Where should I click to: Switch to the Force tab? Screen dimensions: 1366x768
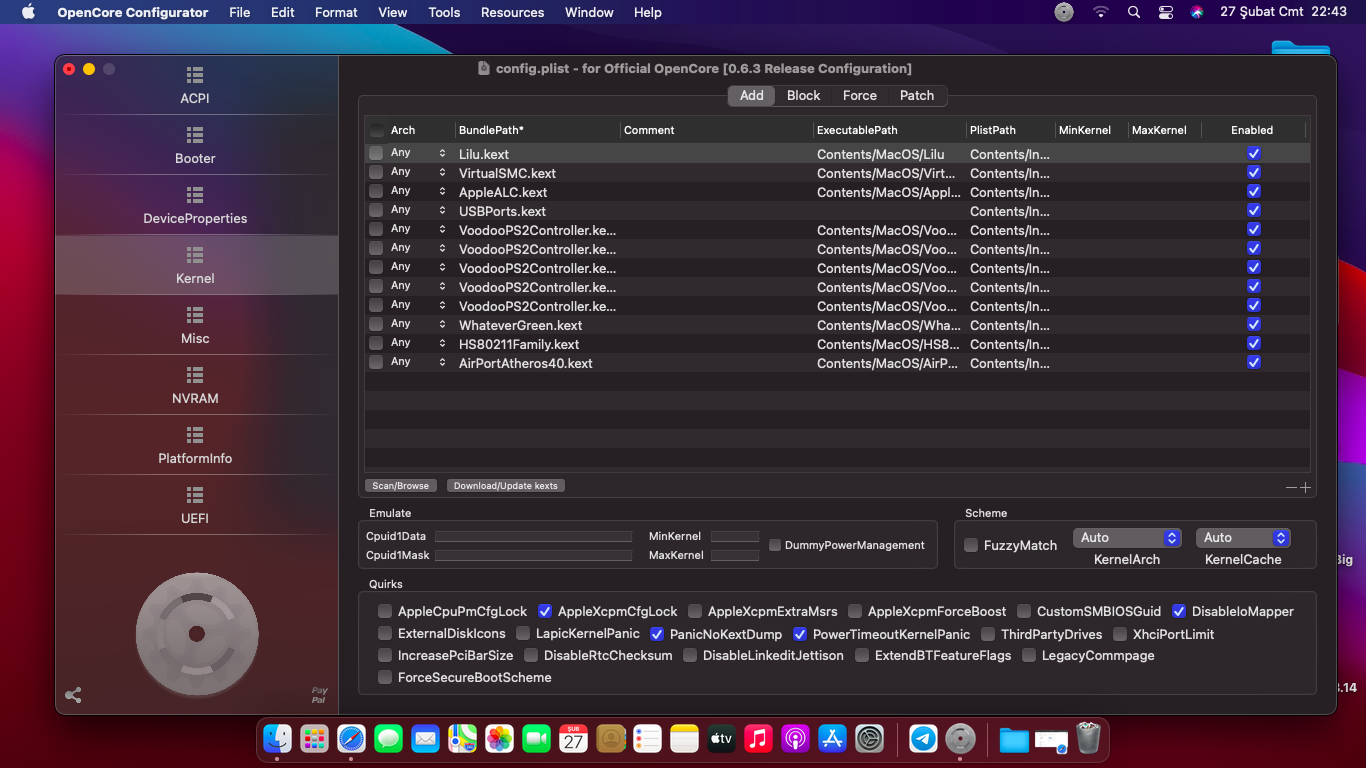coord(859,96)
